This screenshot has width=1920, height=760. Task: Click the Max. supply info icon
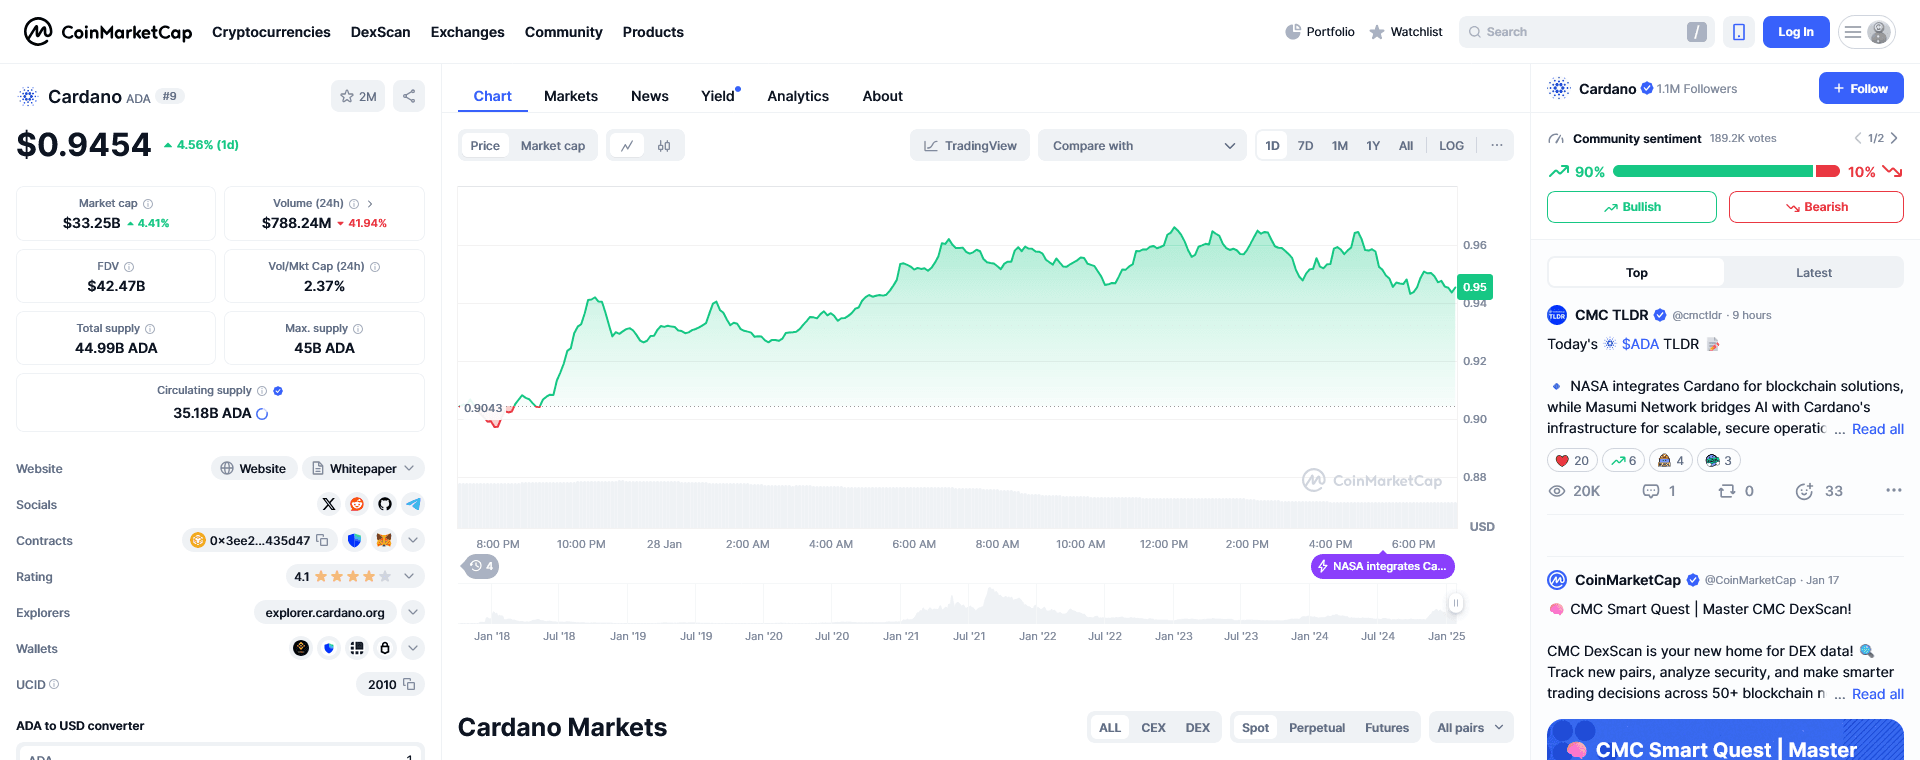click(x=358, y=329)
